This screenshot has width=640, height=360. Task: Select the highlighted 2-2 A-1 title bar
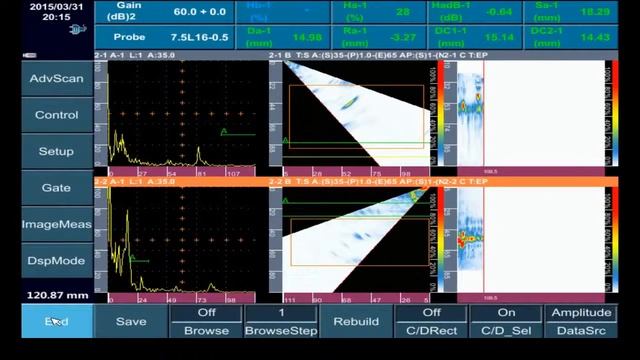coord(181,182)
